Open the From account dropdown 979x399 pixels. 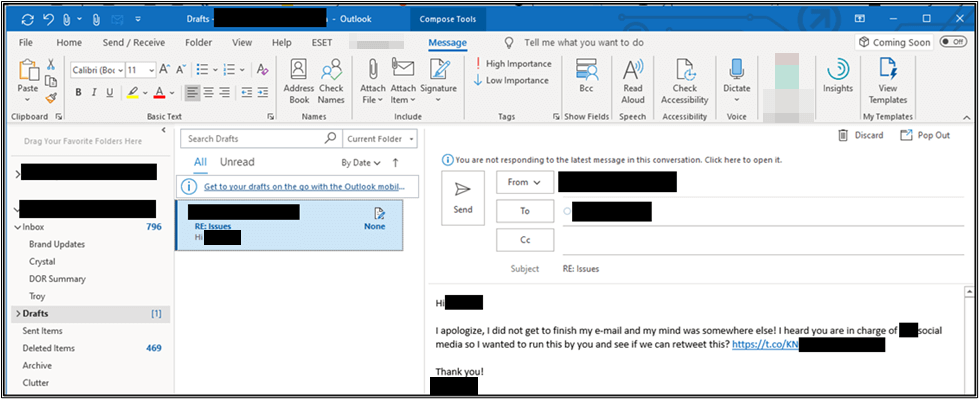click(525, 182)
